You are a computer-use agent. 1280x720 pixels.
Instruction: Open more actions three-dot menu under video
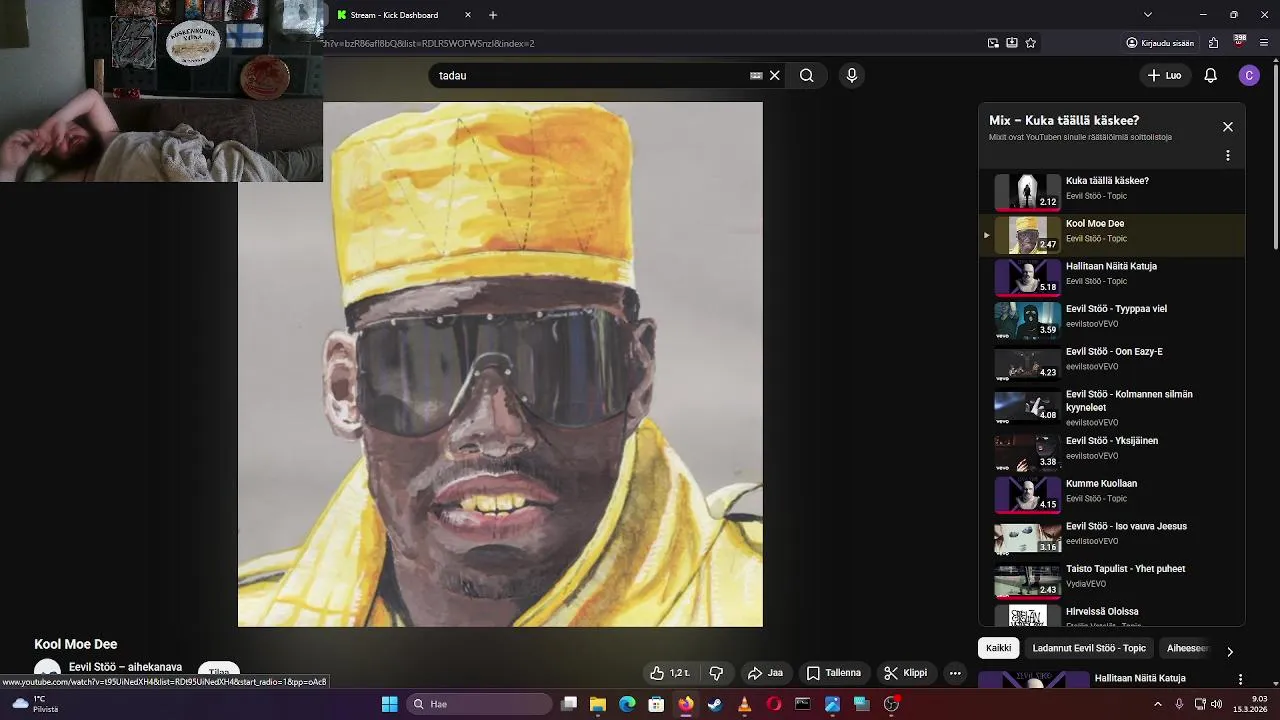click(955, 673)
